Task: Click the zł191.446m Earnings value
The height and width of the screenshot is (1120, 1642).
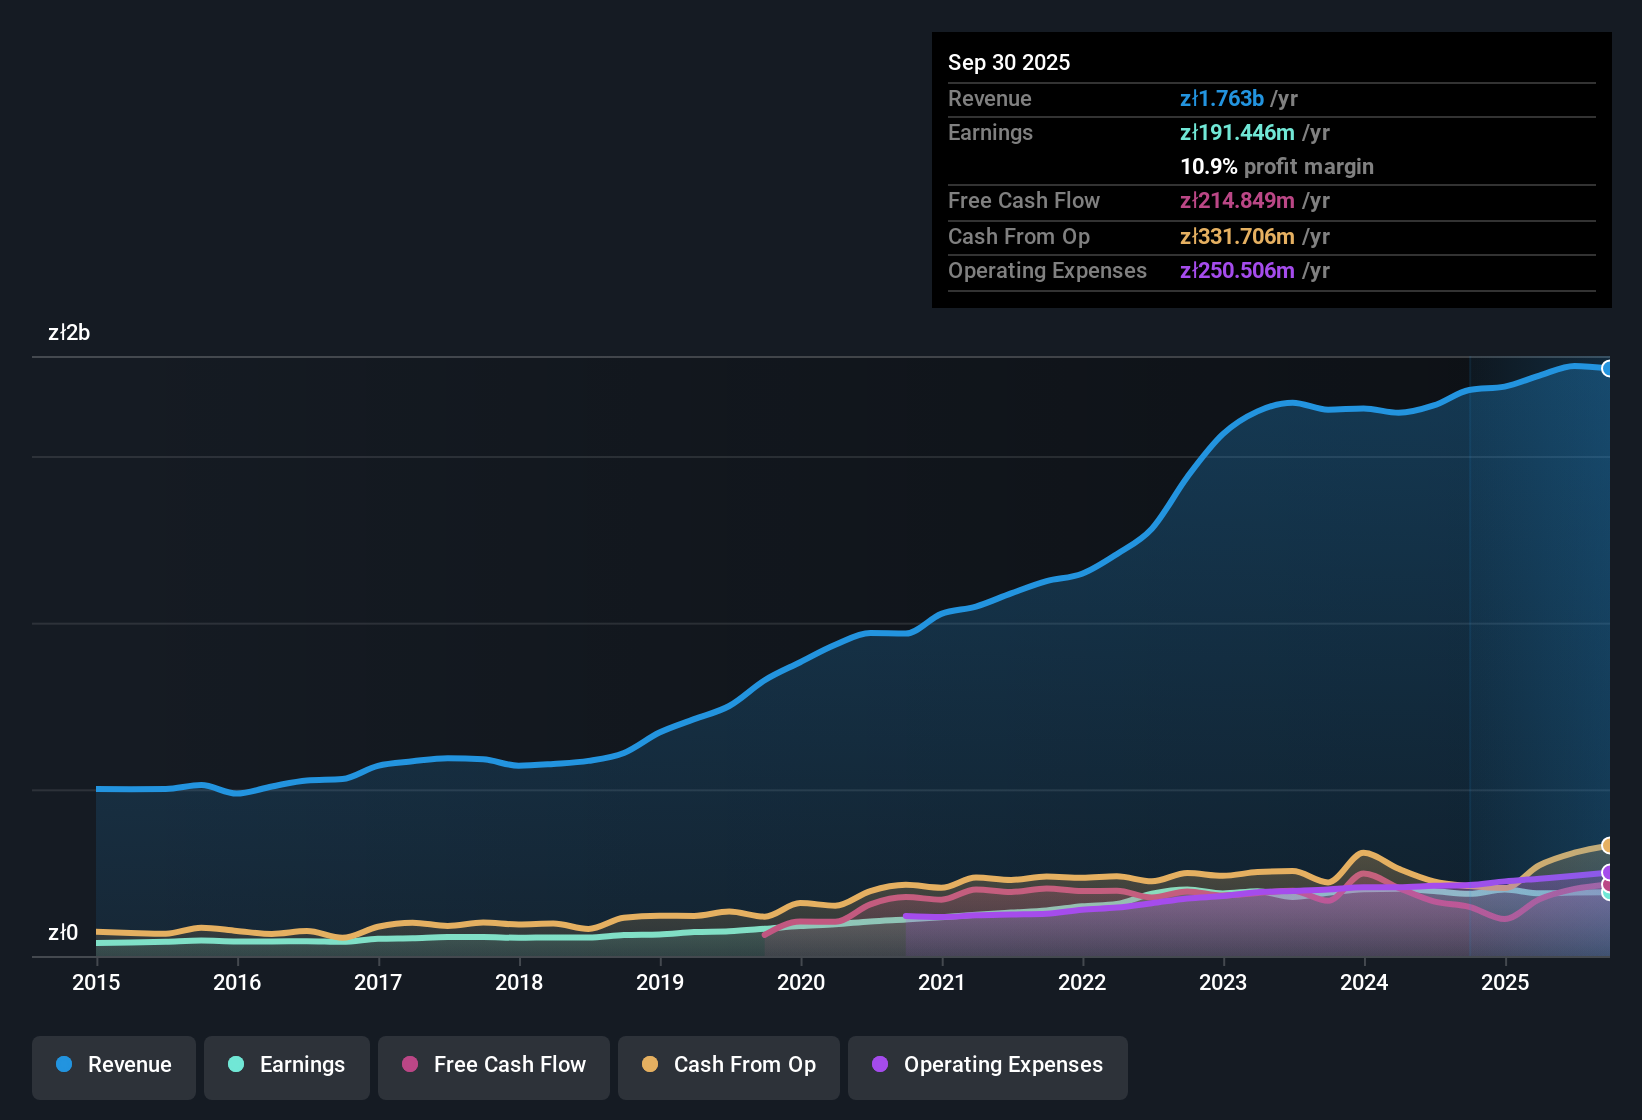Action: [x=1238, y=132]
